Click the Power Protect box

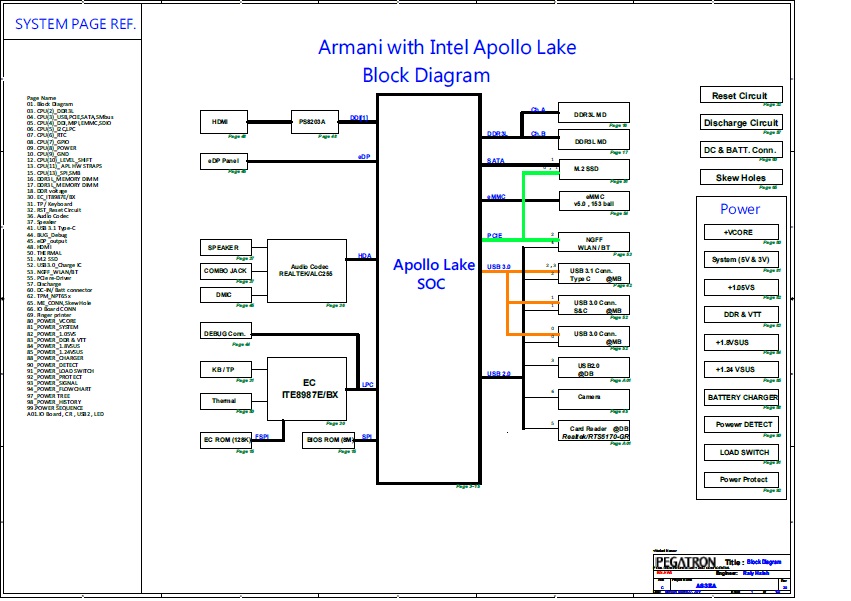pos(741,479)
